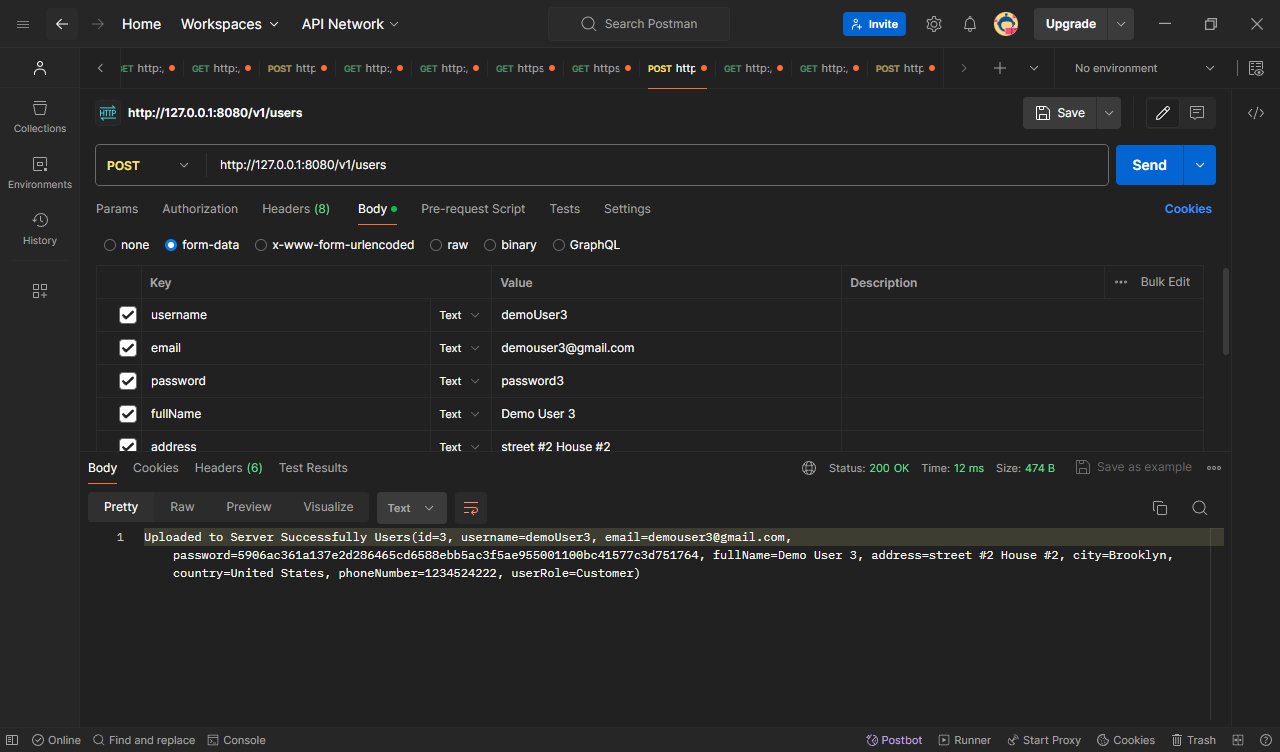Toggle the wrap lines icon

pos(471,508)
